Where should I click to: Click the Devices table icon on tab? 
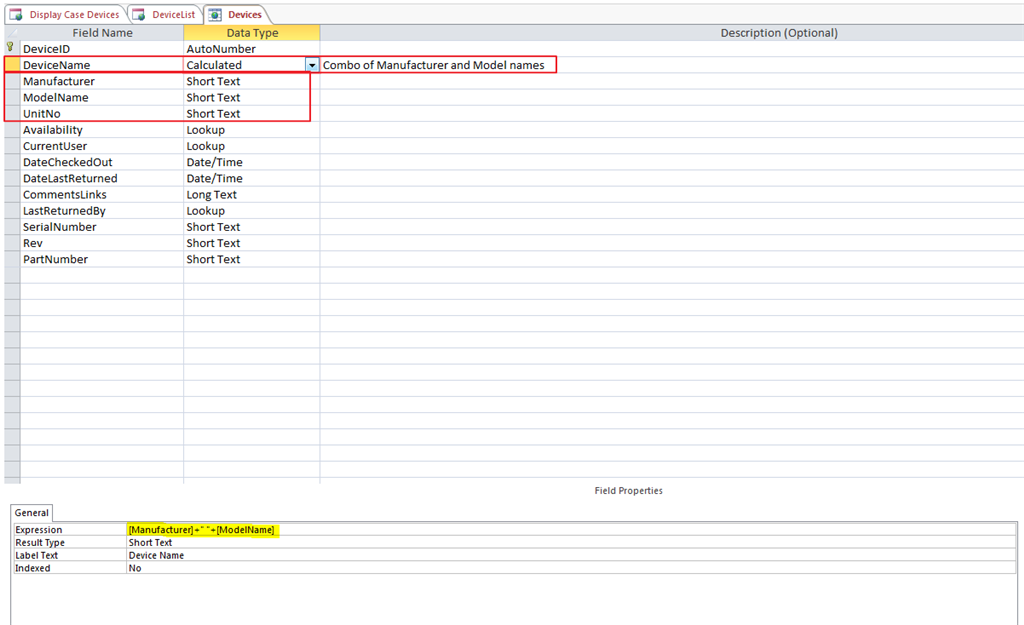pos(215,14)
